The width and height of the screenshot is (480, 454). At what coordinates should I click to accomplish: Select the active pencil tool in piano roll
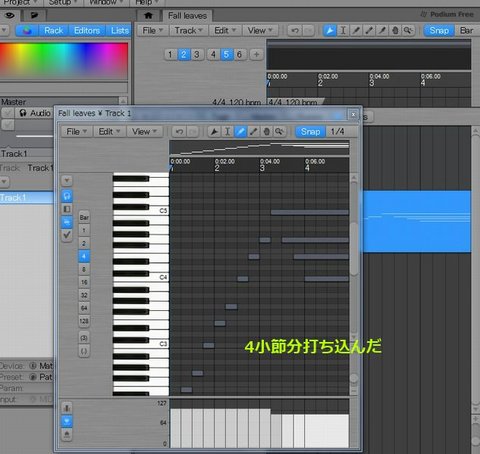click(240, 132)
